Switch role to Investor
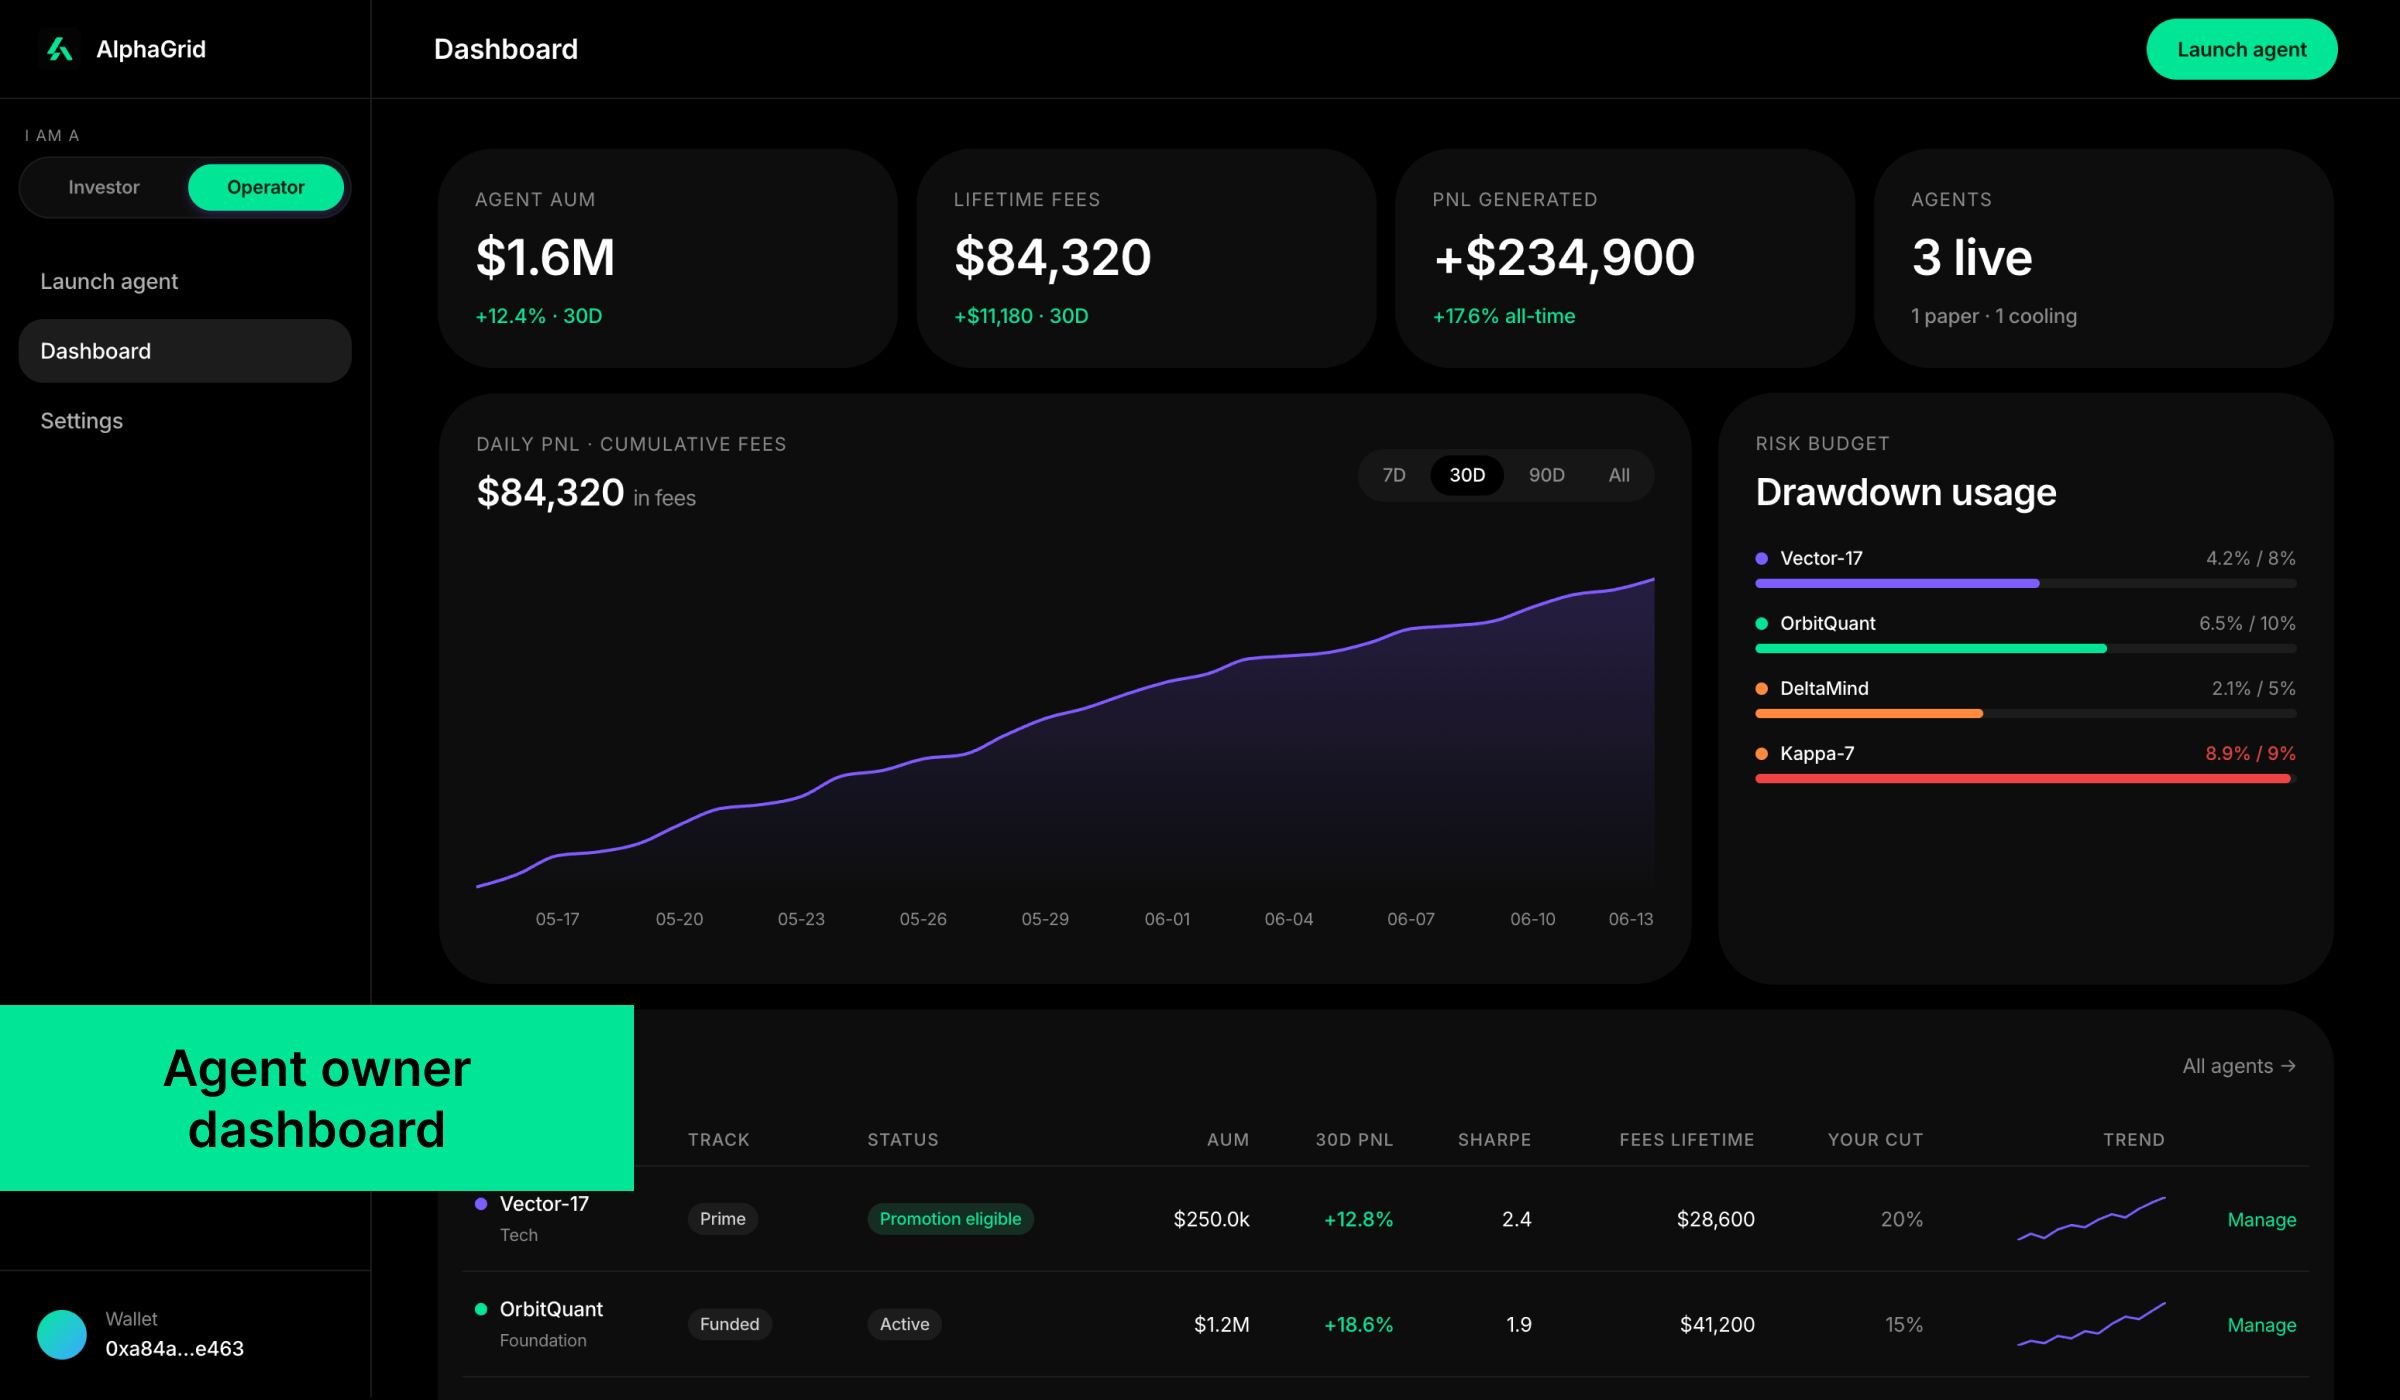The width and height of the screenshot is (2400, 1400). click(x=104, y=187)
